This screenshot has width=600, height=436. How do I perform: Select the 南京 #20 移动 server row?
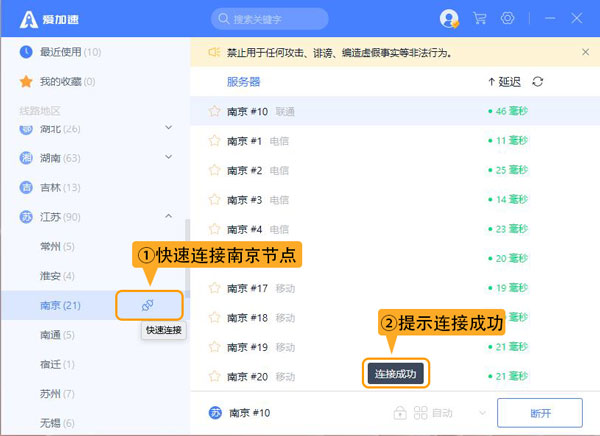tap(395, 376)
